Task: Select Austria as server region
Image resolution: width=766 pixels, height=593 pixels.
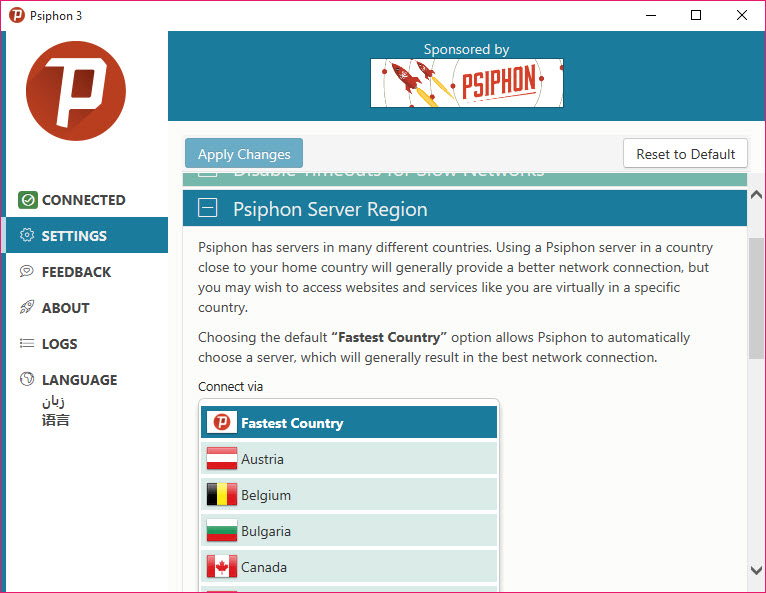Action: [x=349, y=458]
